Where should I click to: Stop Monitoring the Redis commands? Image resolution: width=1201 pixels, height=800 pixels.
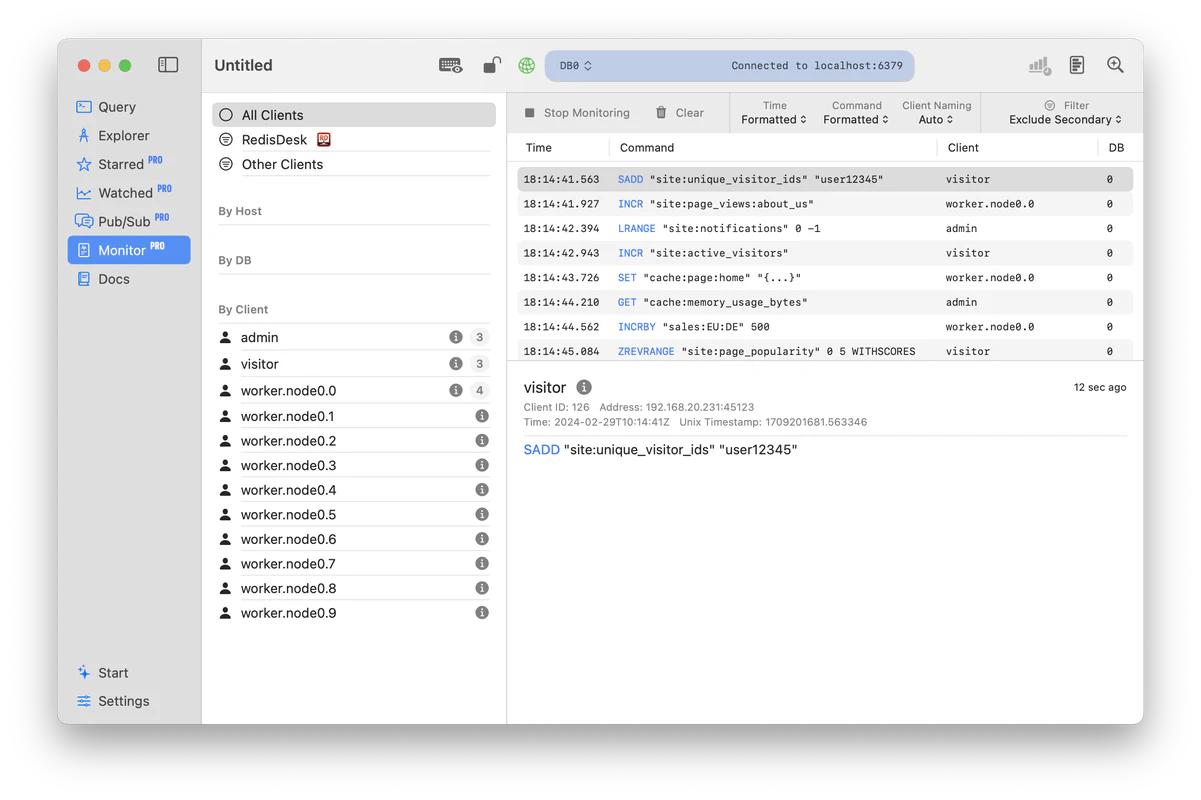[x=577, y=112]
